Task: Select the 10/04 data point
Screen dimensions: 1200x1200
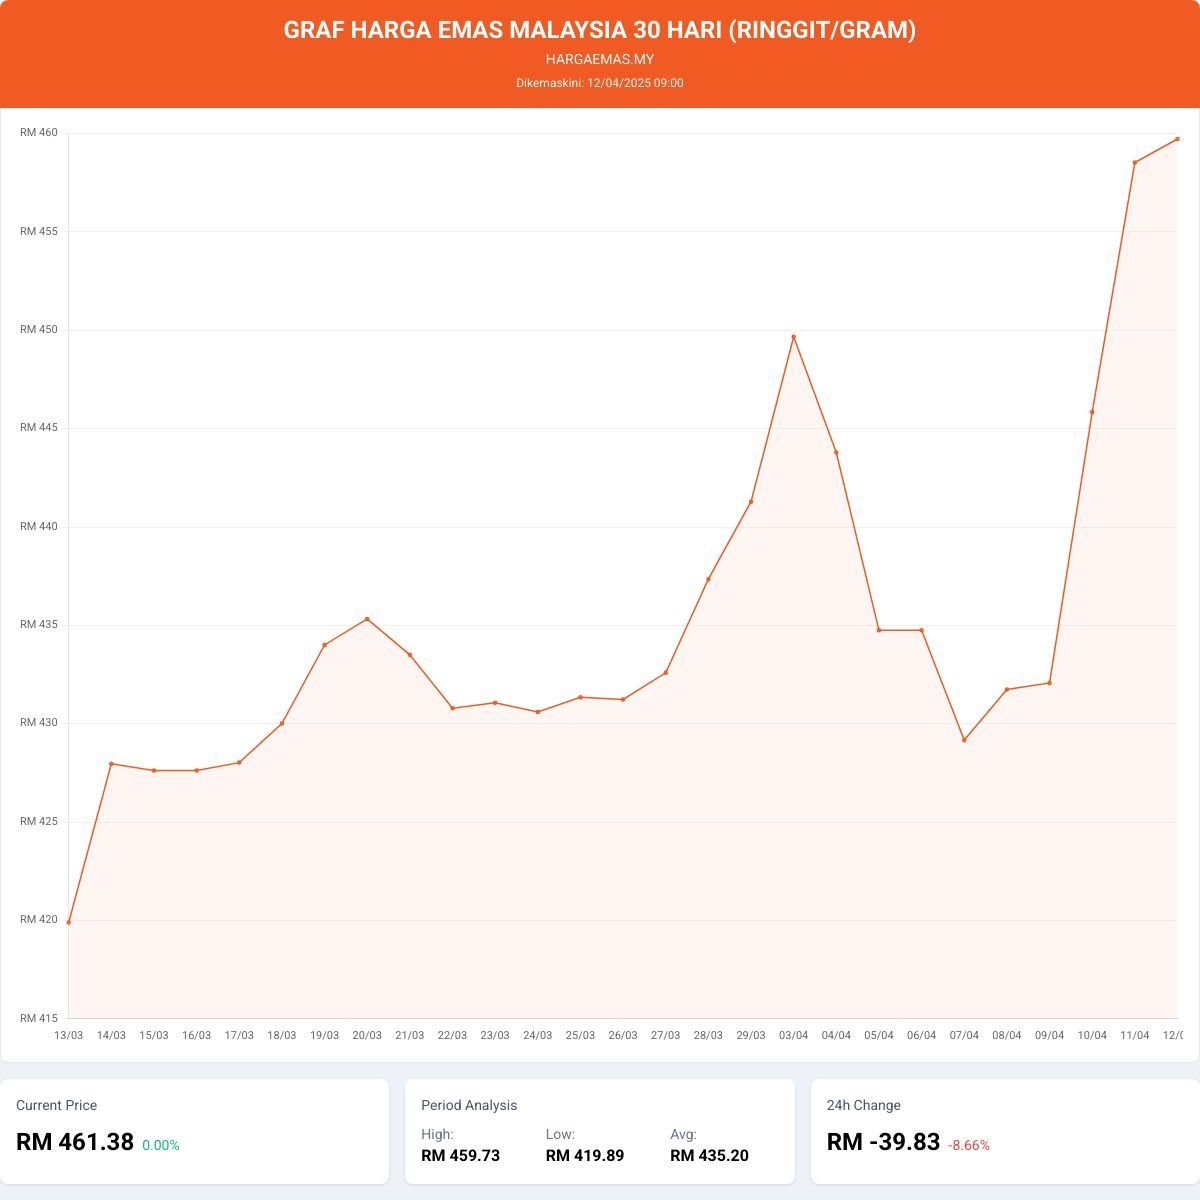Action: tap(1092, 412)
